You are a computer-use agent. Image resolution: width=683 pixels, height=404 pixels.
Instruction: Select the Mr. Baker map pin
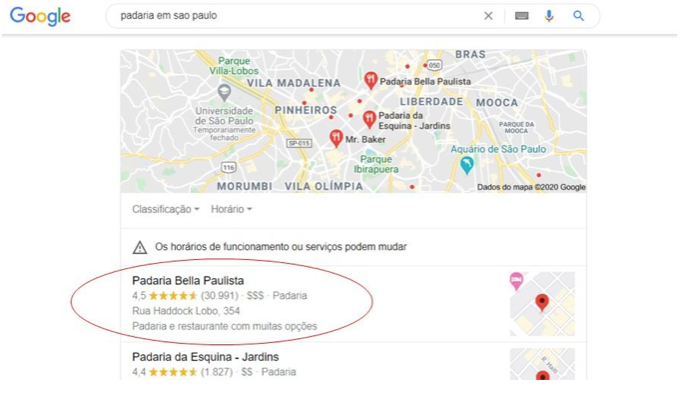335,138
